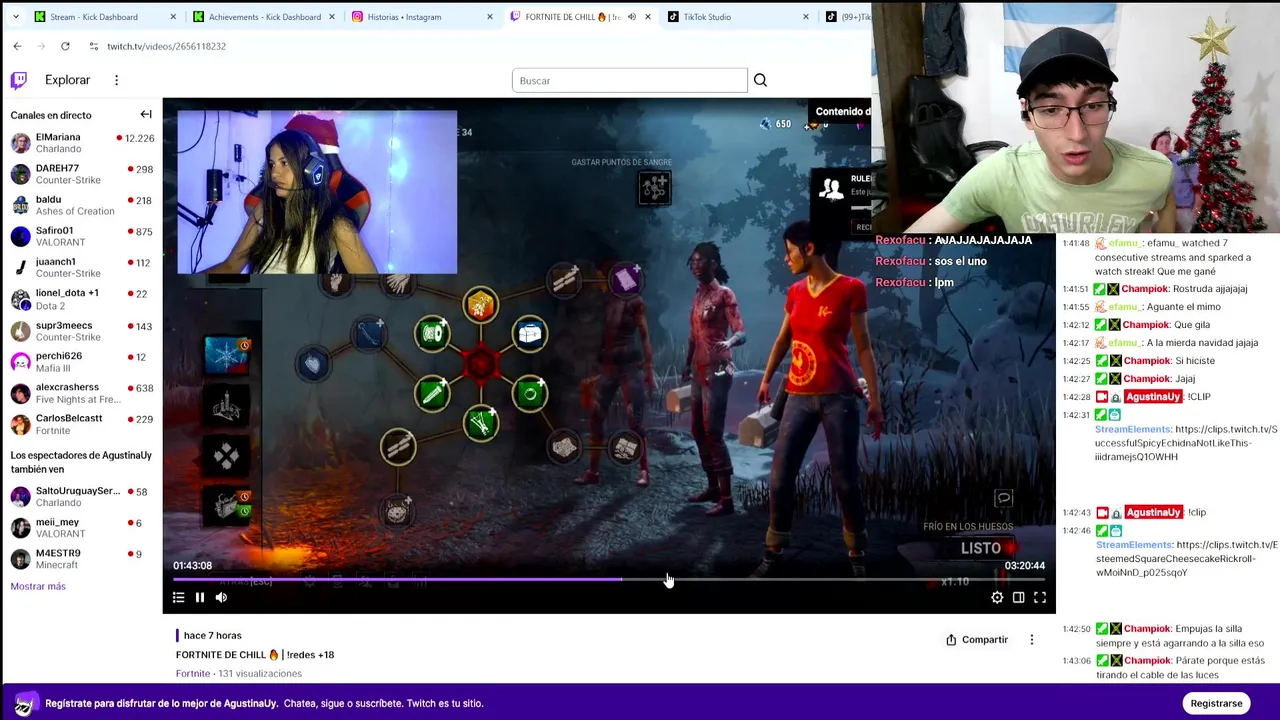Enter fullscreen on the video player
The image size is (1280, 720).
[x=1040, y=597]
